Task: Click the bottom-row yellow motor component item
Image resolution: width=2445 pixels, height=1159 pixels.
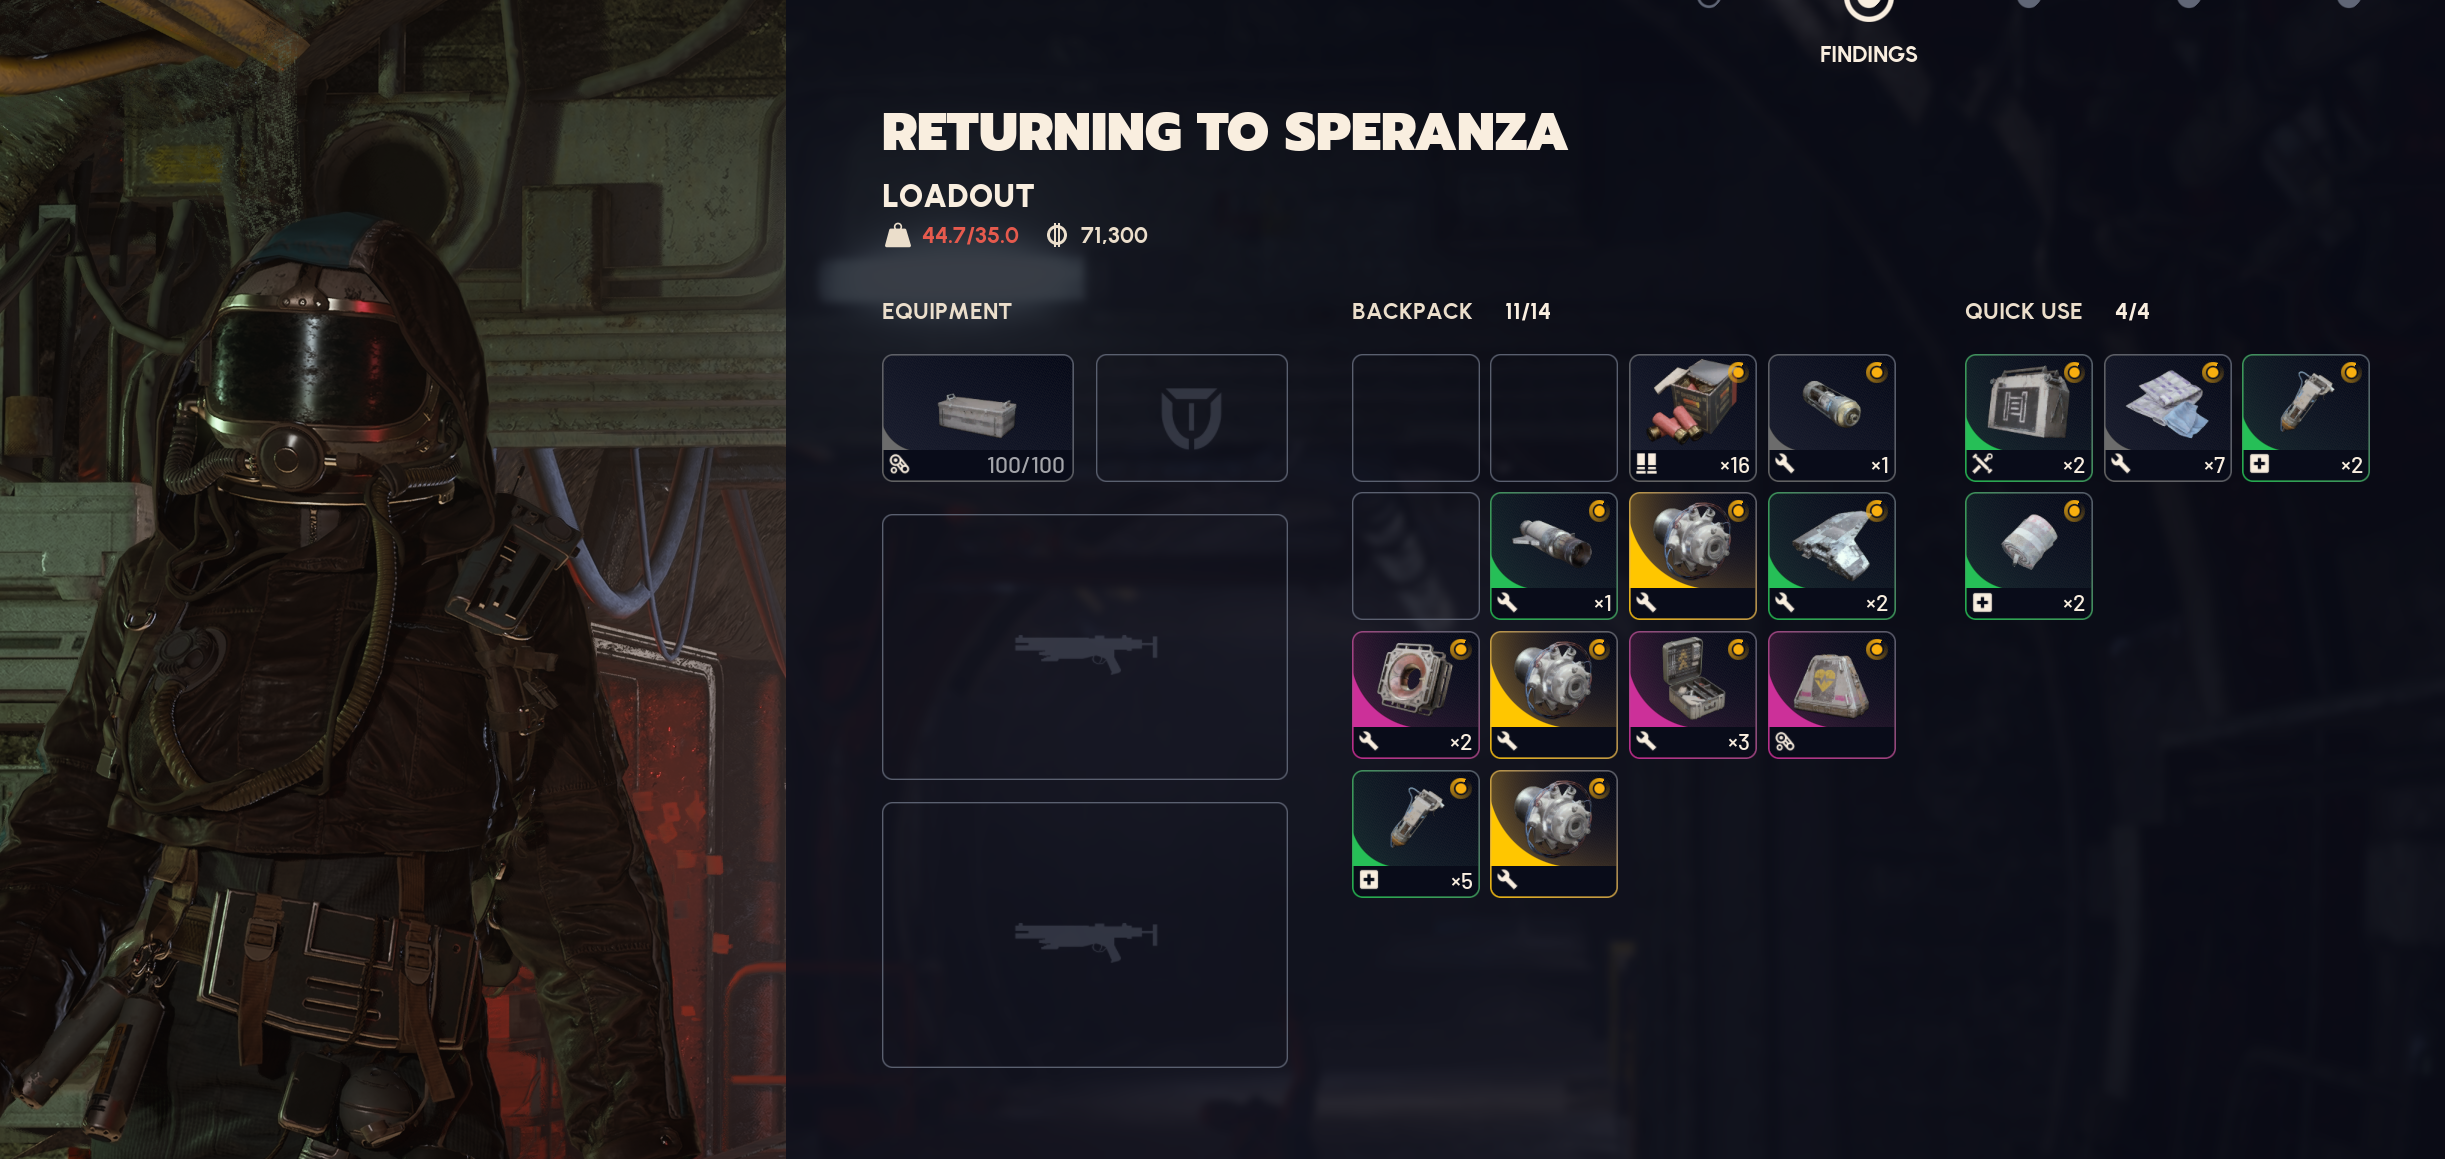Action: 1553,834
